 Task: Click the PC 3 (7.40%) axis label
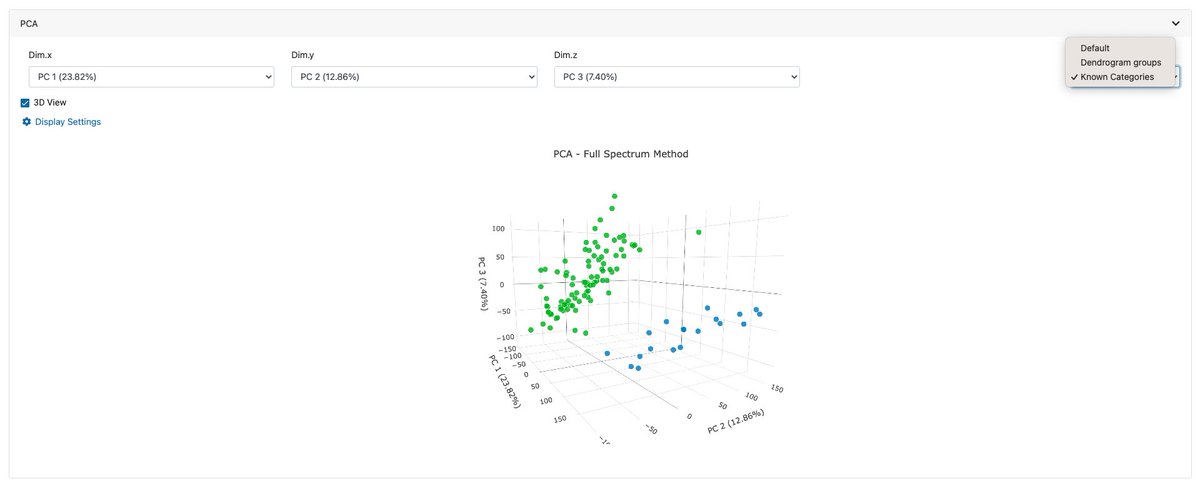pos(481,283)
